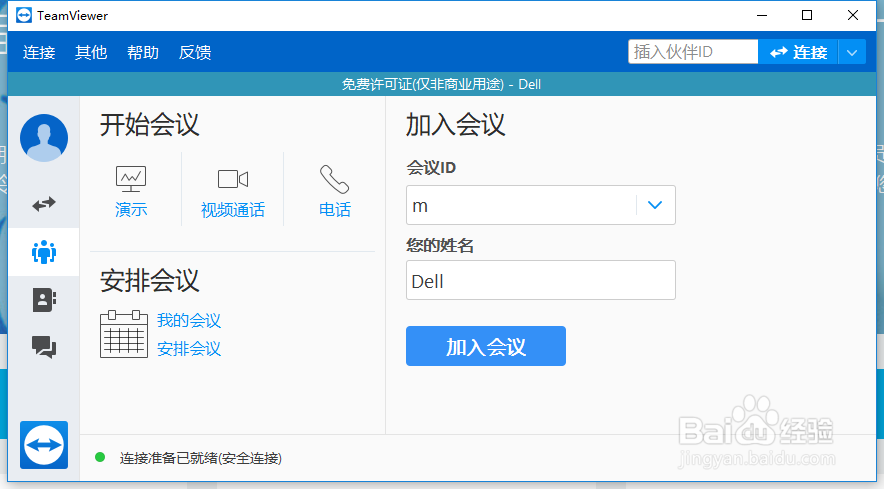884x489 pixels.
Task: Start a 电话 phone call
Action: click(x=335, y=192)
